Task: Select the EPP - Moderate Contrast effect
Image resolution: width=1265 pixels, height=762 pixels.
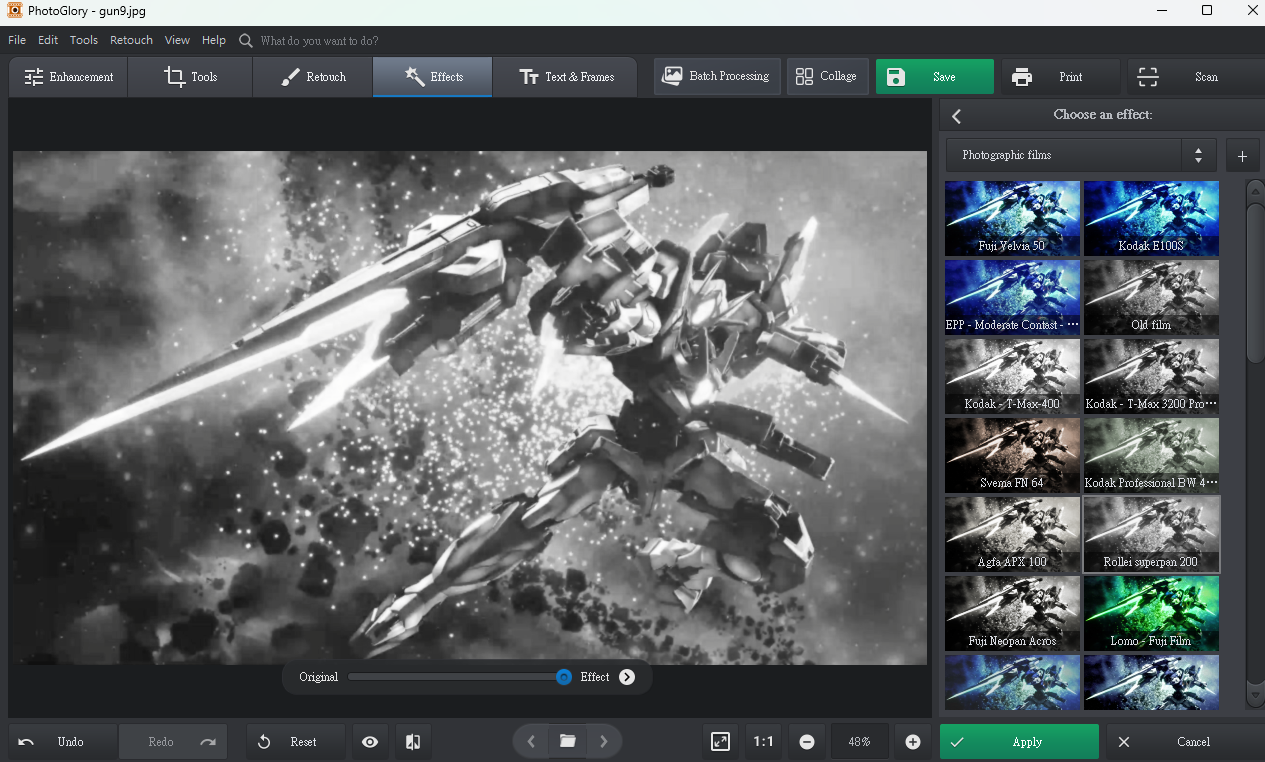Action: [1012, 297]
